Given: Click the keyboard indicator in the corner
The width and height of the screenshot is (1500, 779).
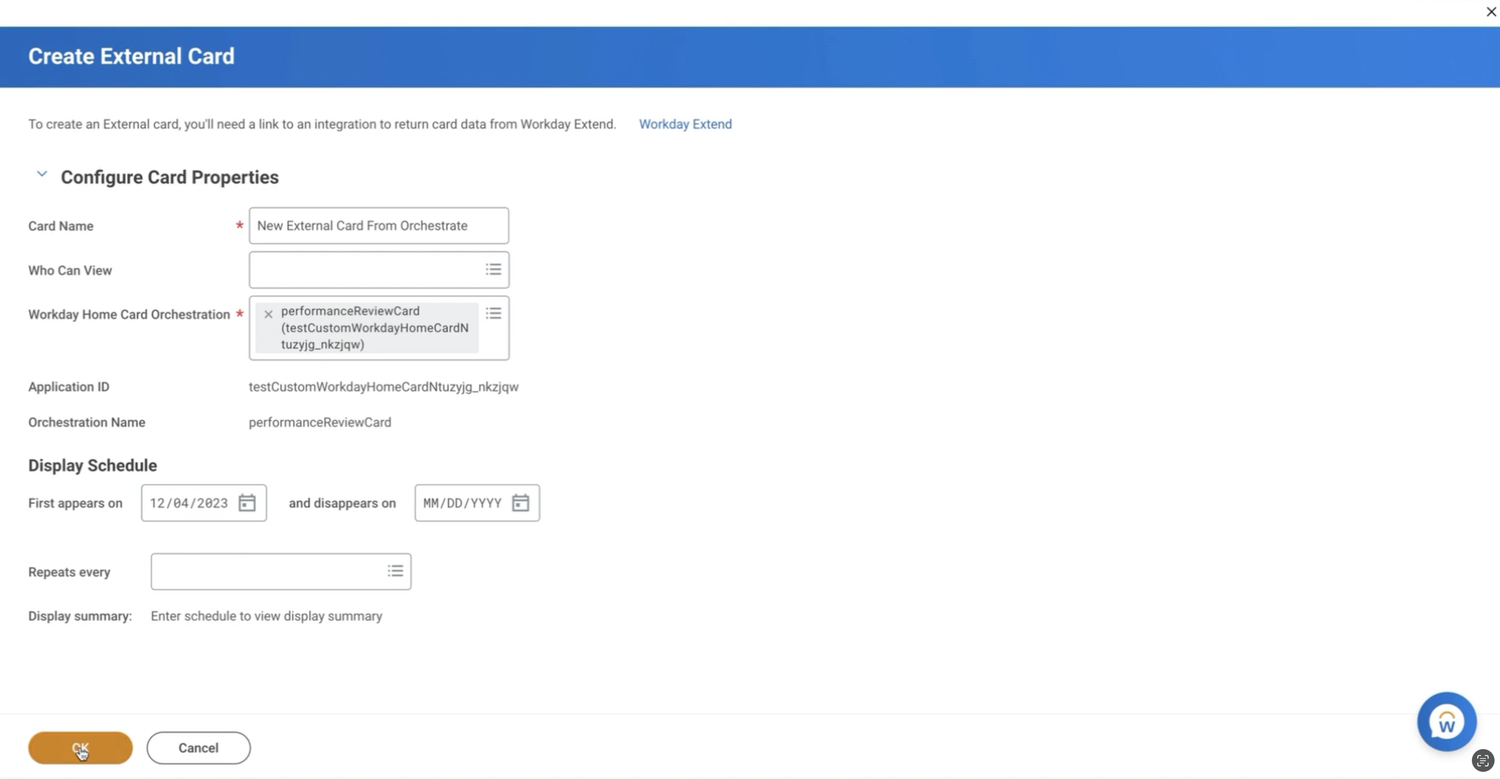Looking at the screenshot, I should [1483, 761].
